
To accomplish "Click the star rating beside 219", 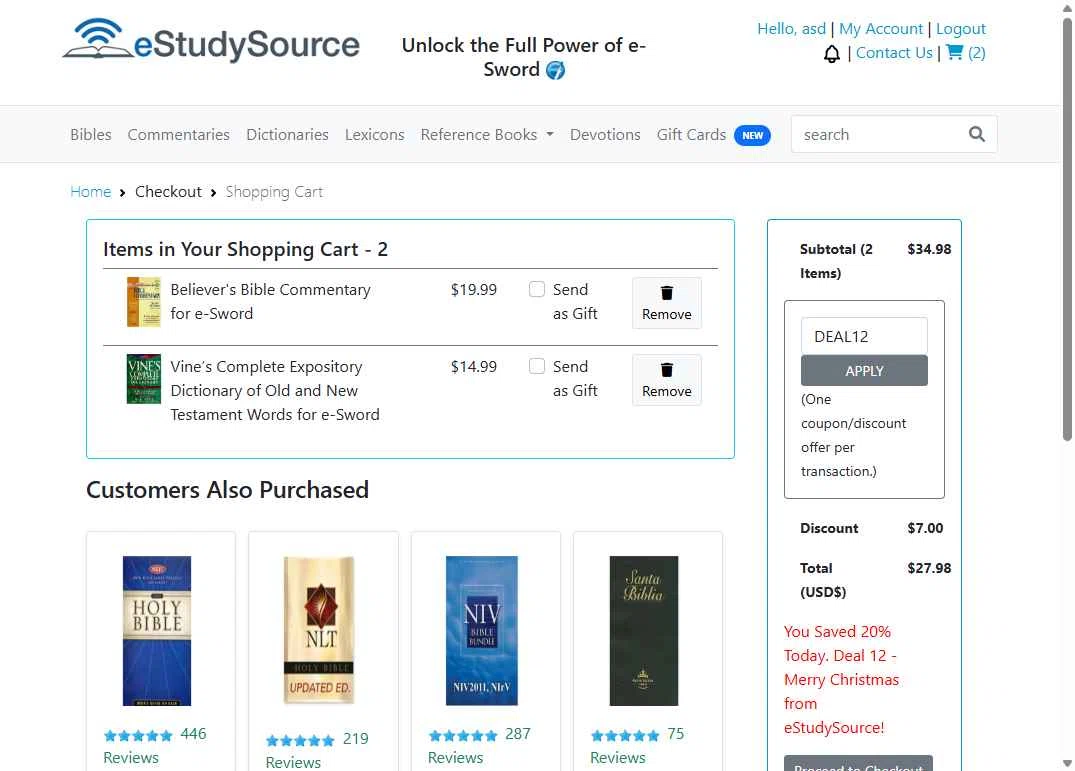I will 300,740.
